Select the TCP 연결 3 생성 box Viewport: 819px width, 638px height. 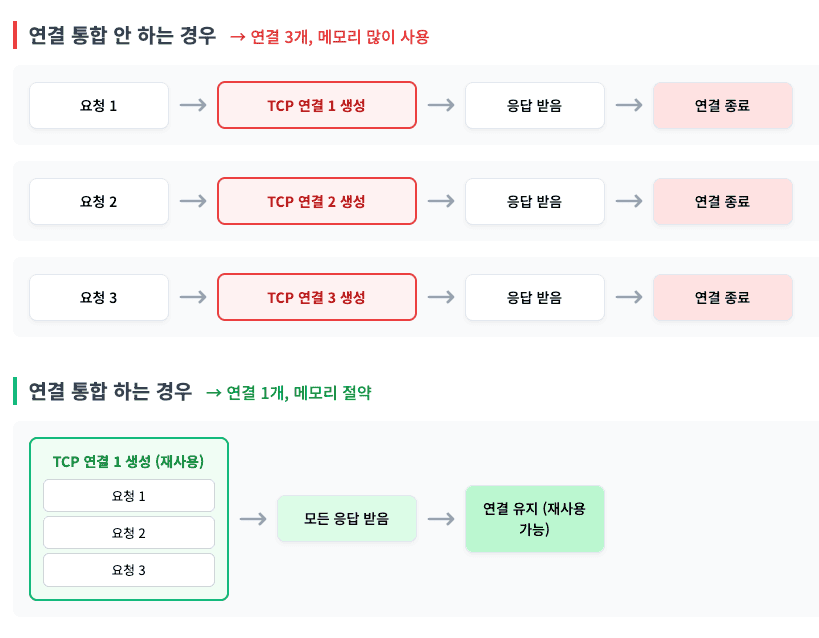(x=316, y=297)
